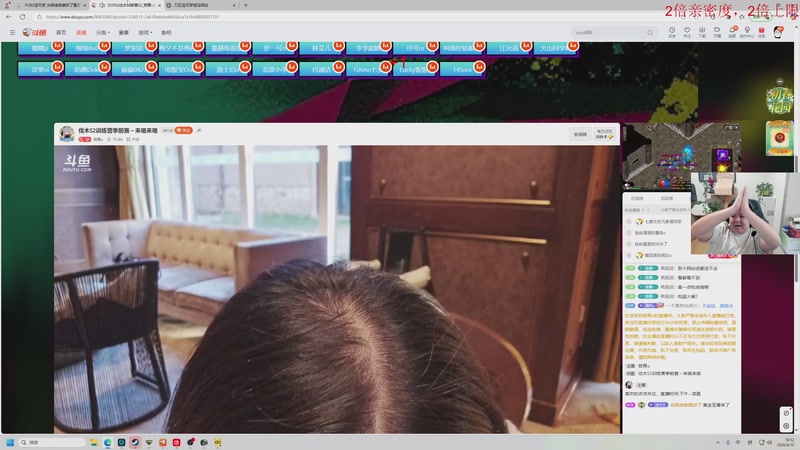Open the red event card under garden badge

coord(780,138)
